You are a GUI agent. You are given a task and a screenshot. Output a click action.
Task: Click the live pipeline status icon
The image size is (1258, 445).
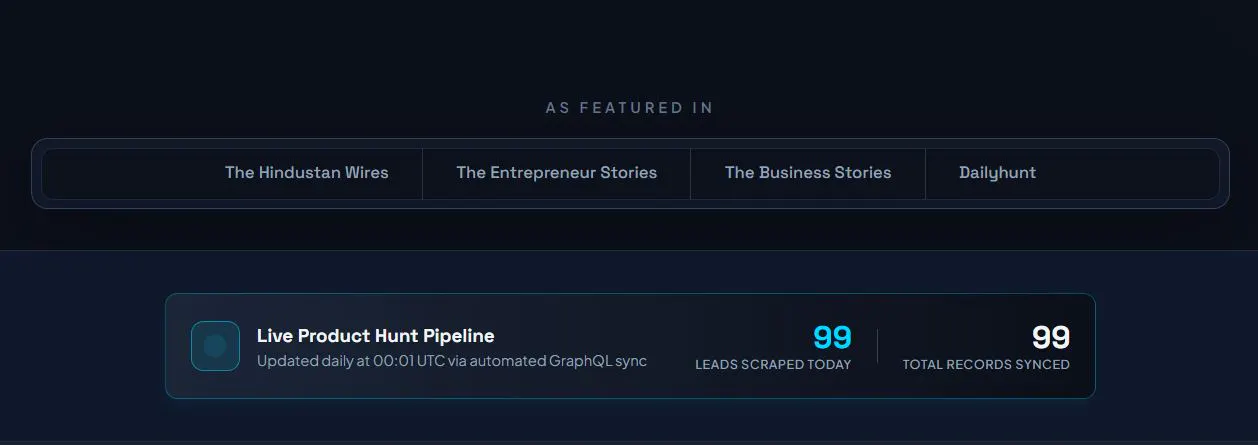[x=215, y=346]
